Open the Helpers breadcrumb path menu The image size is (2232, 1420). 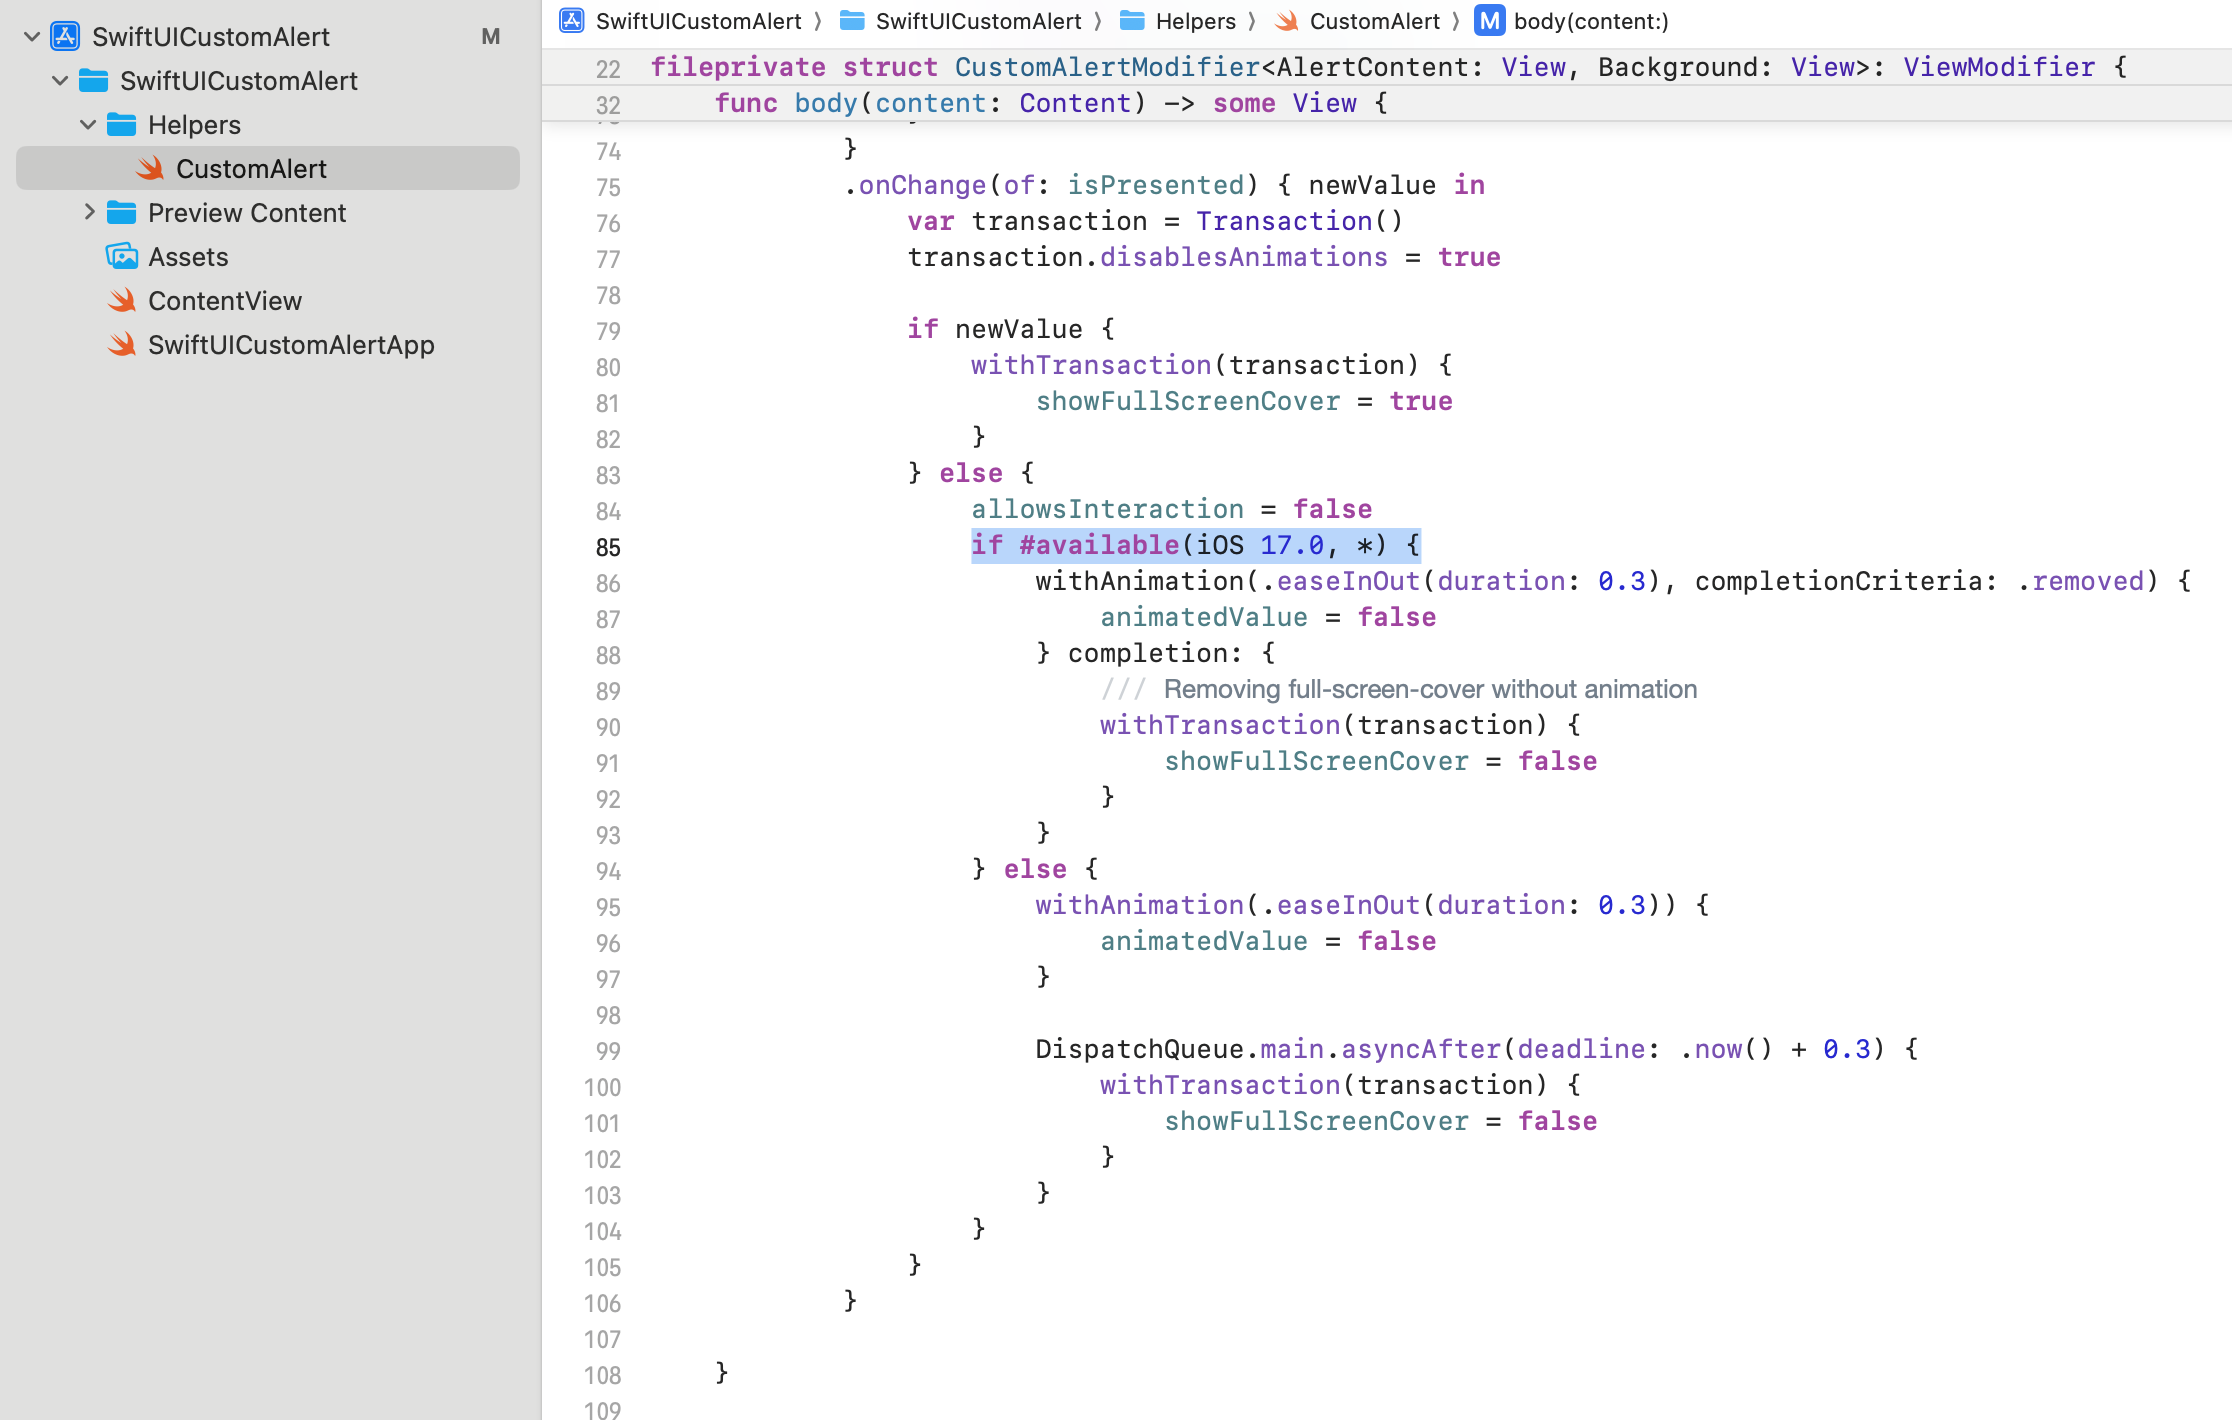[1195, 21]
